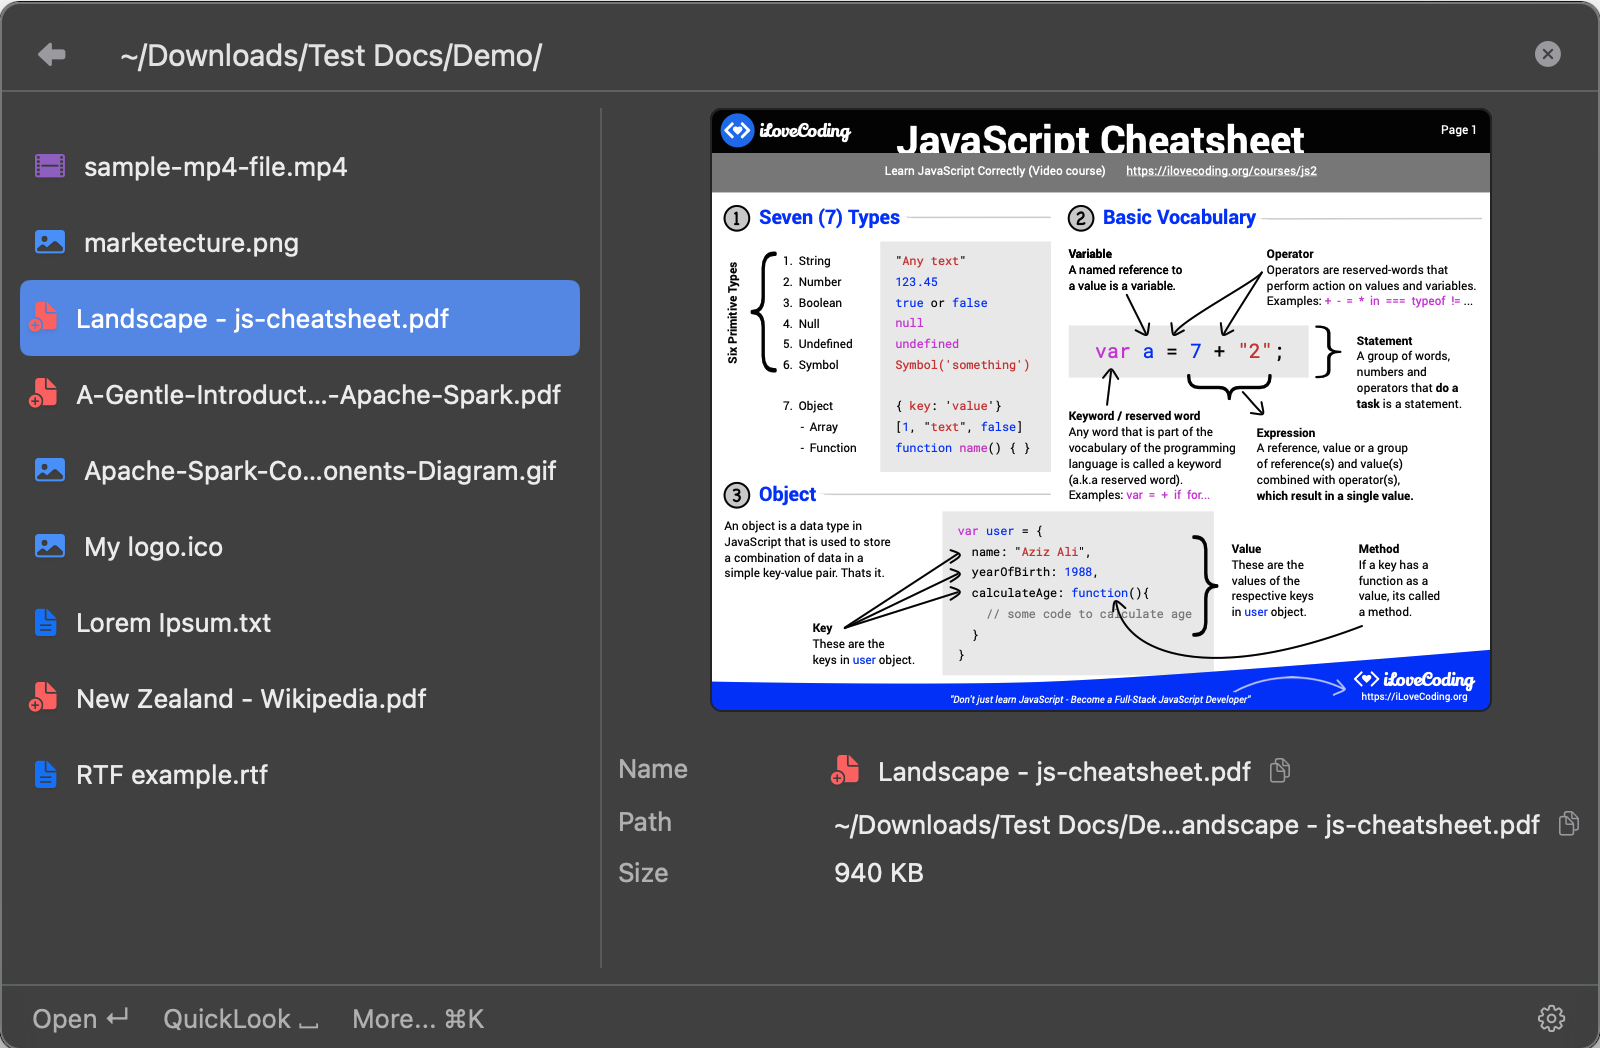This screenshot has height=1048, width=1600.
Task: Select sample-mp4-file.mp4 in the list
Action: 300,166
